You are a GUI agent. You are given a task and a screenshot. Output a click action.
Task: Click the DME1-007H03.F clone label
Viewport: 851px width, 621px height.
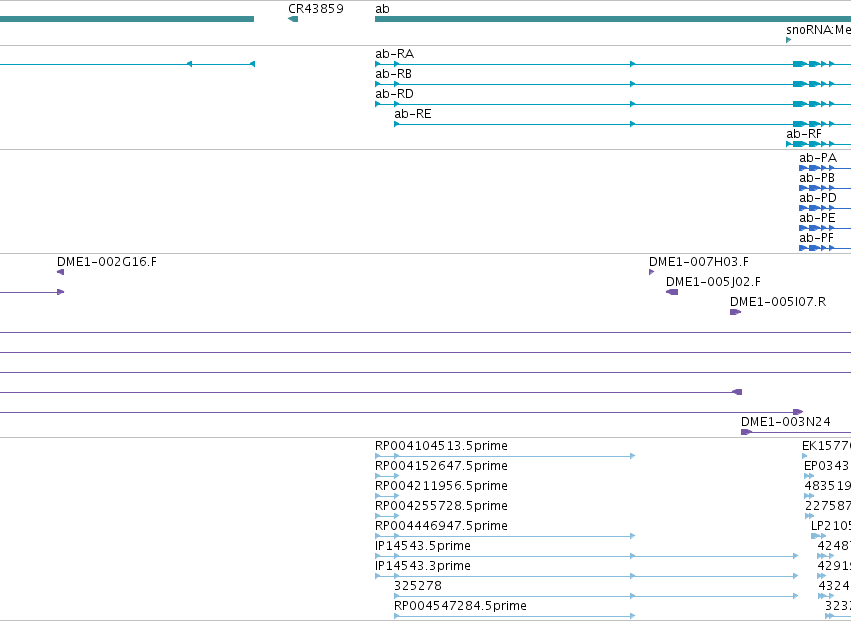699,262
